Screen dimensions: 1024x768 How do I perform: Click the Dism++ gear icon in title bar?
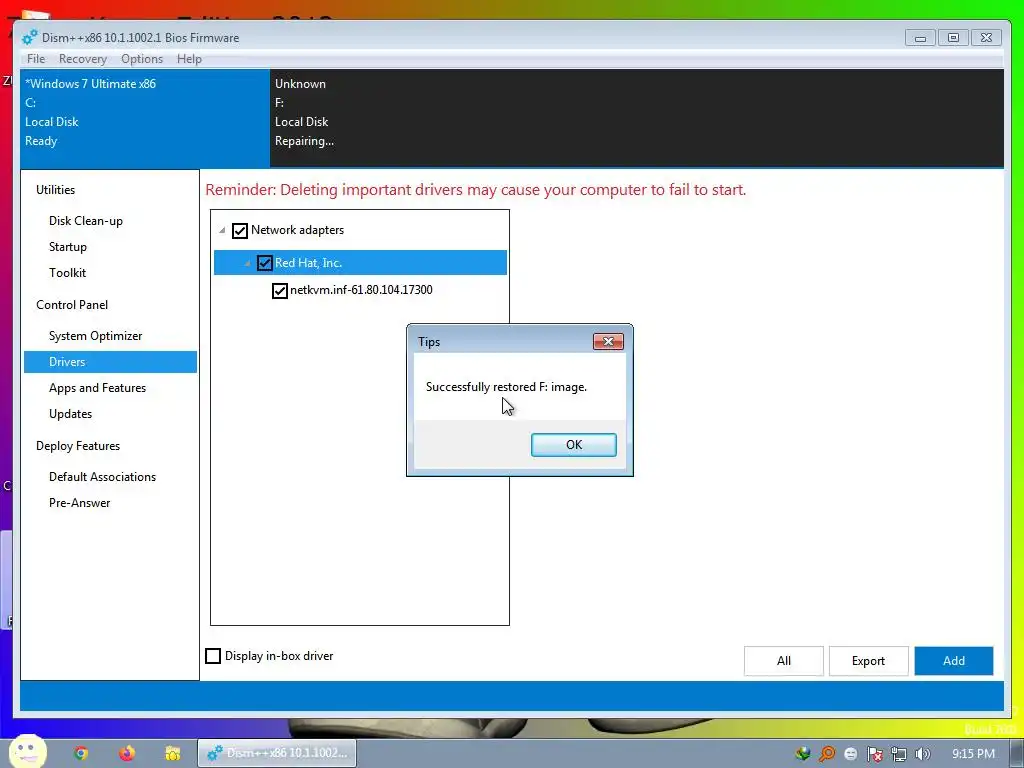tap(30, 38)
